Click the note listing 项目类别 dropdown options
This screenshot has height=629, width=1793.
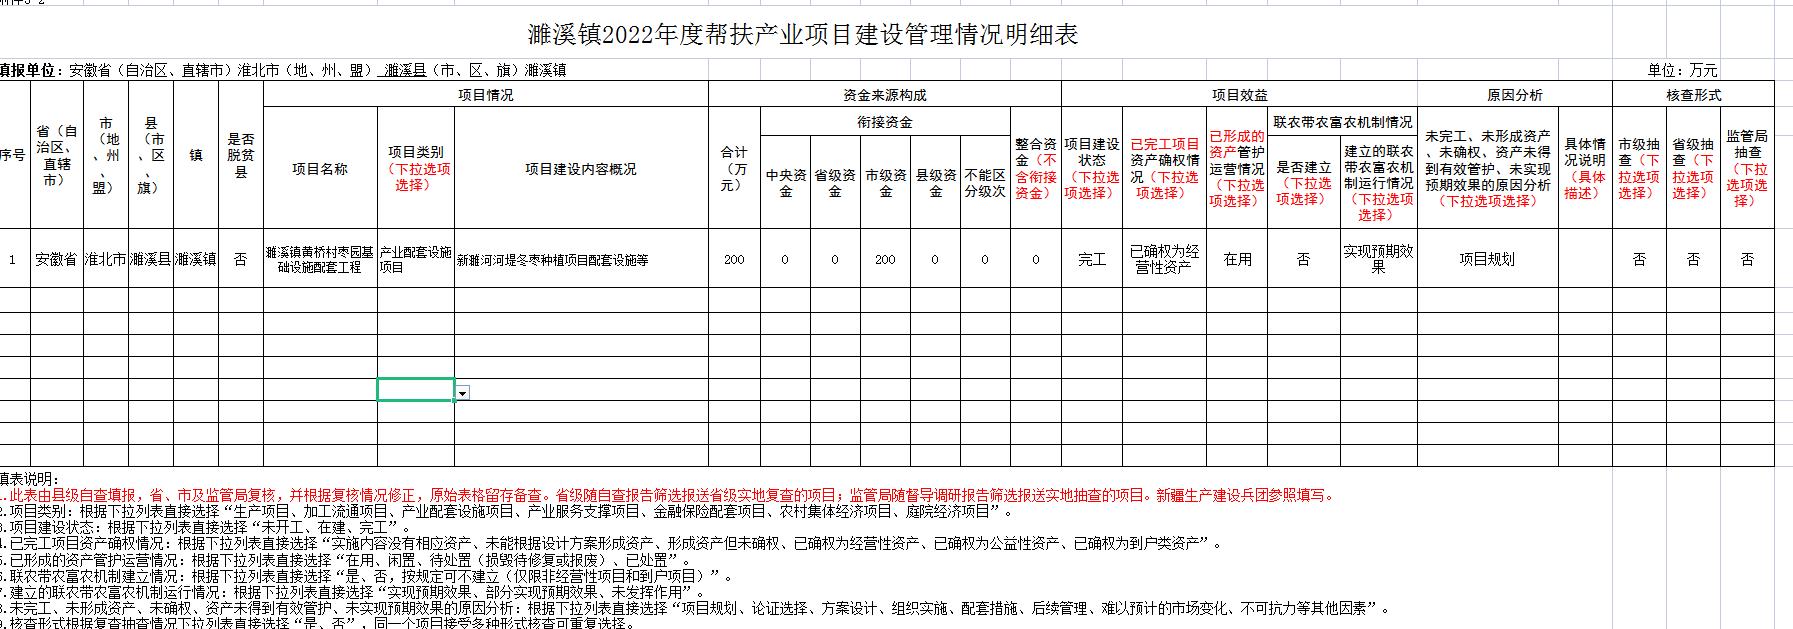(x=506, y=511)
